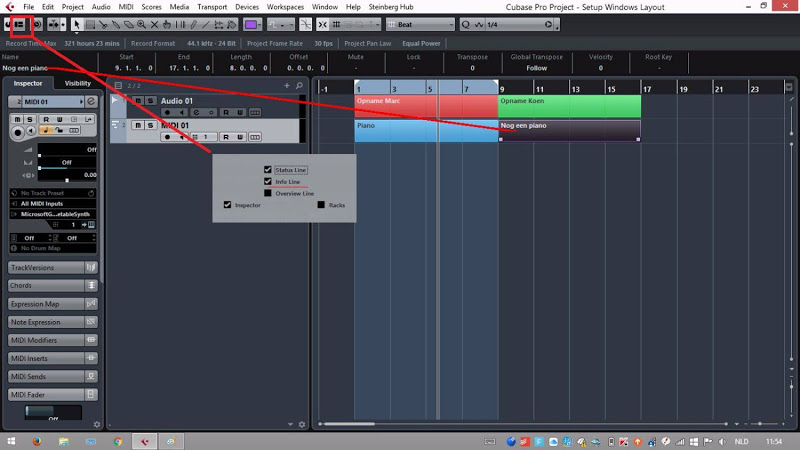This screenshot has width=800, height=450.
Task: Expand the MIDI Modifiers section
Action: [x=53, y=340]
